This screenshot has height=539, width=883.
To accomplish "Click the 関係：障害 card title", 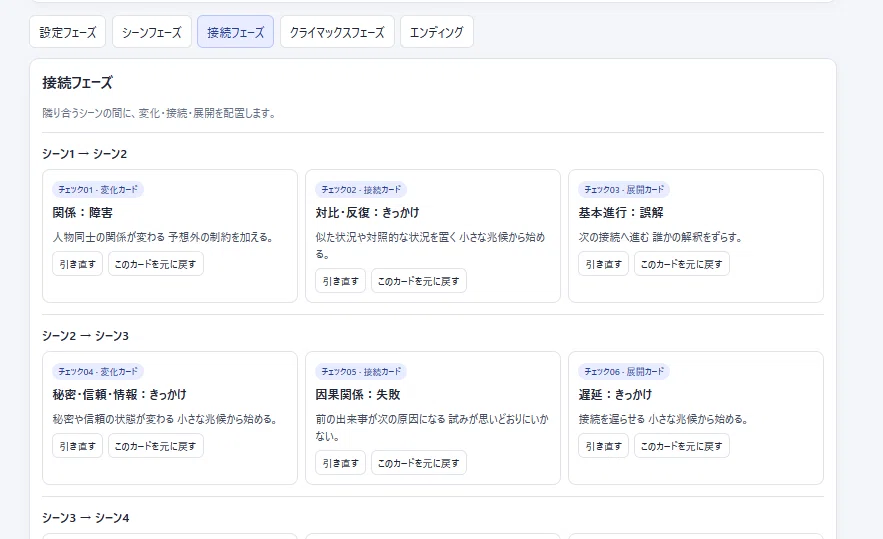I will [83, 213].
